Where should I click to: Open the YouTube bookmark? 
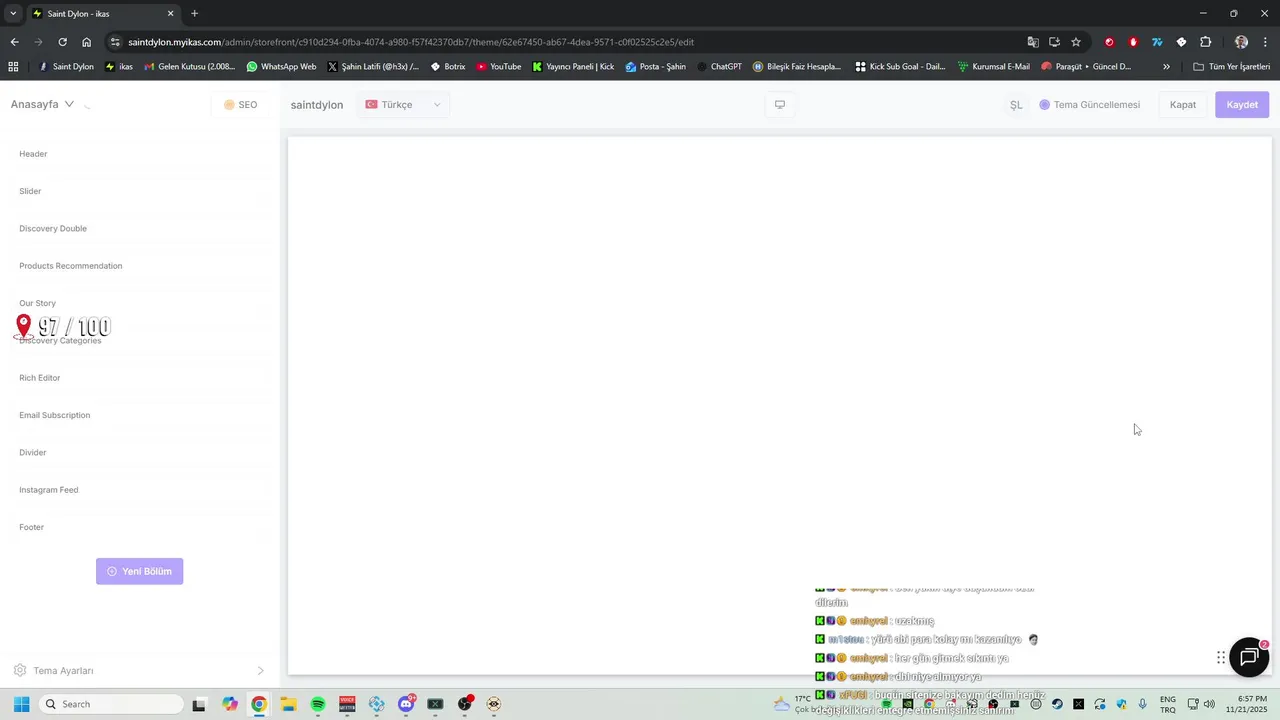[x=499, y=67]
